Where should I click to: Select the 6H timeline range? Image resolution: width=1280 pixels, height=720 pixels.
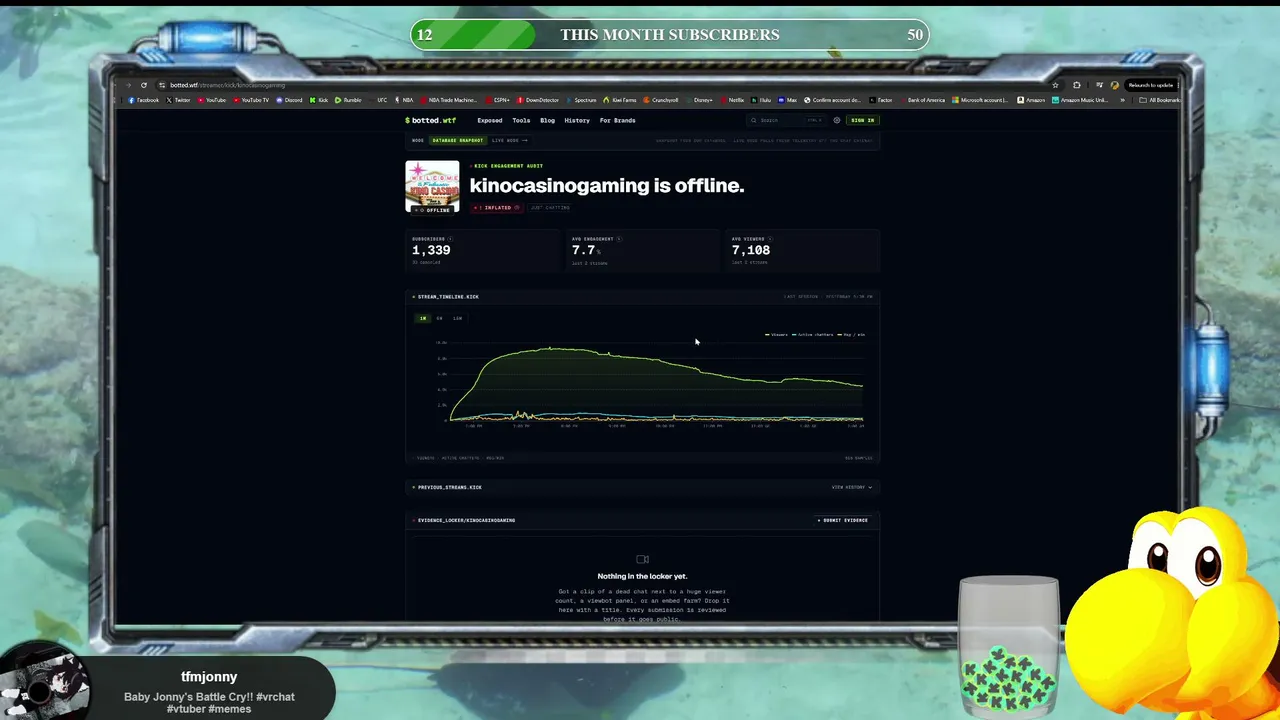point(439,318)
